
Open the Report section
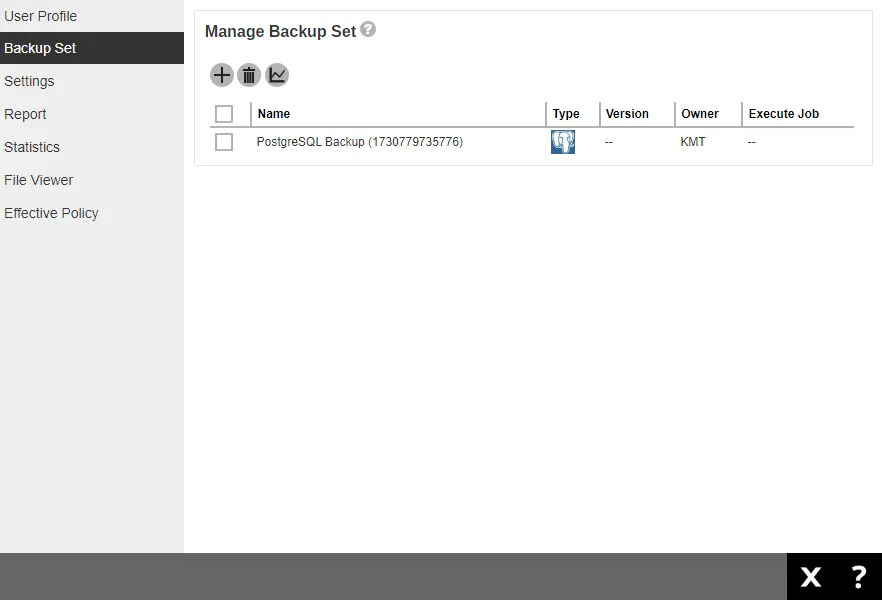coord(26,114)
